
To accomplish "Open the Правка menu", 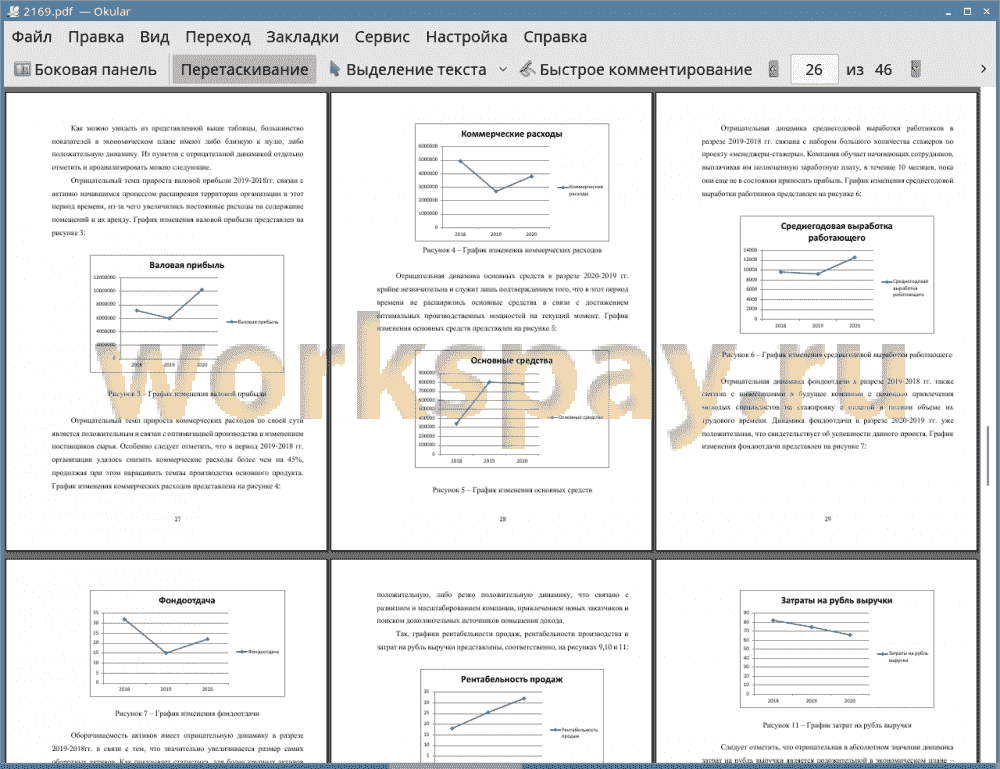I will (96, 37).
